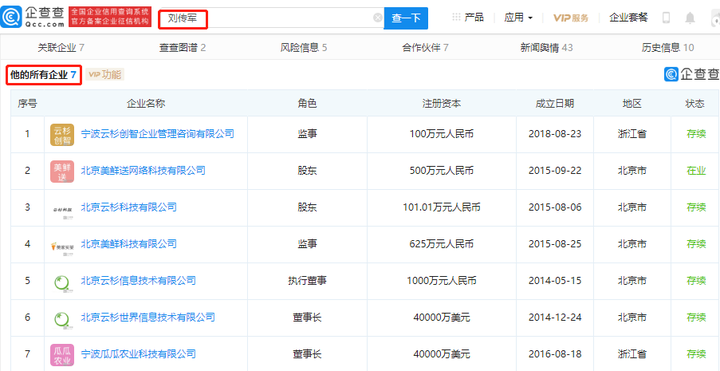This screenshot has height=371, width=720.
Task: Open the notification bell icon
Action: pyautogui.click(x=690, y=18)
